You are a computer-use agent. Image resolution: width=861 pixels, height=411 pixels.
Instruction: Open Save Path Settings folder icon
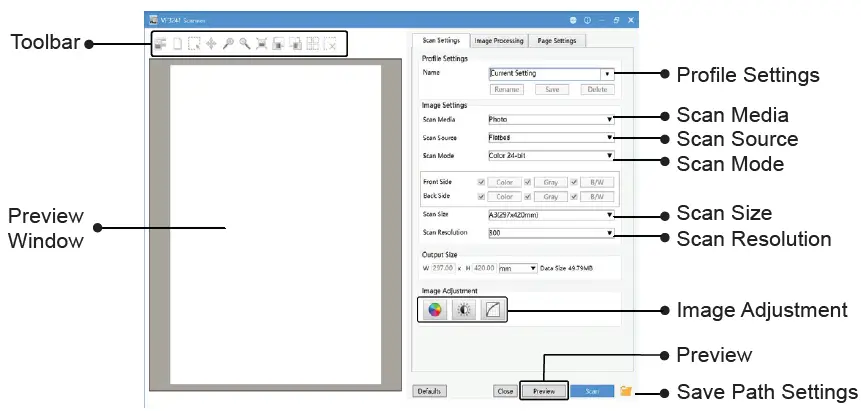[626, 391]
